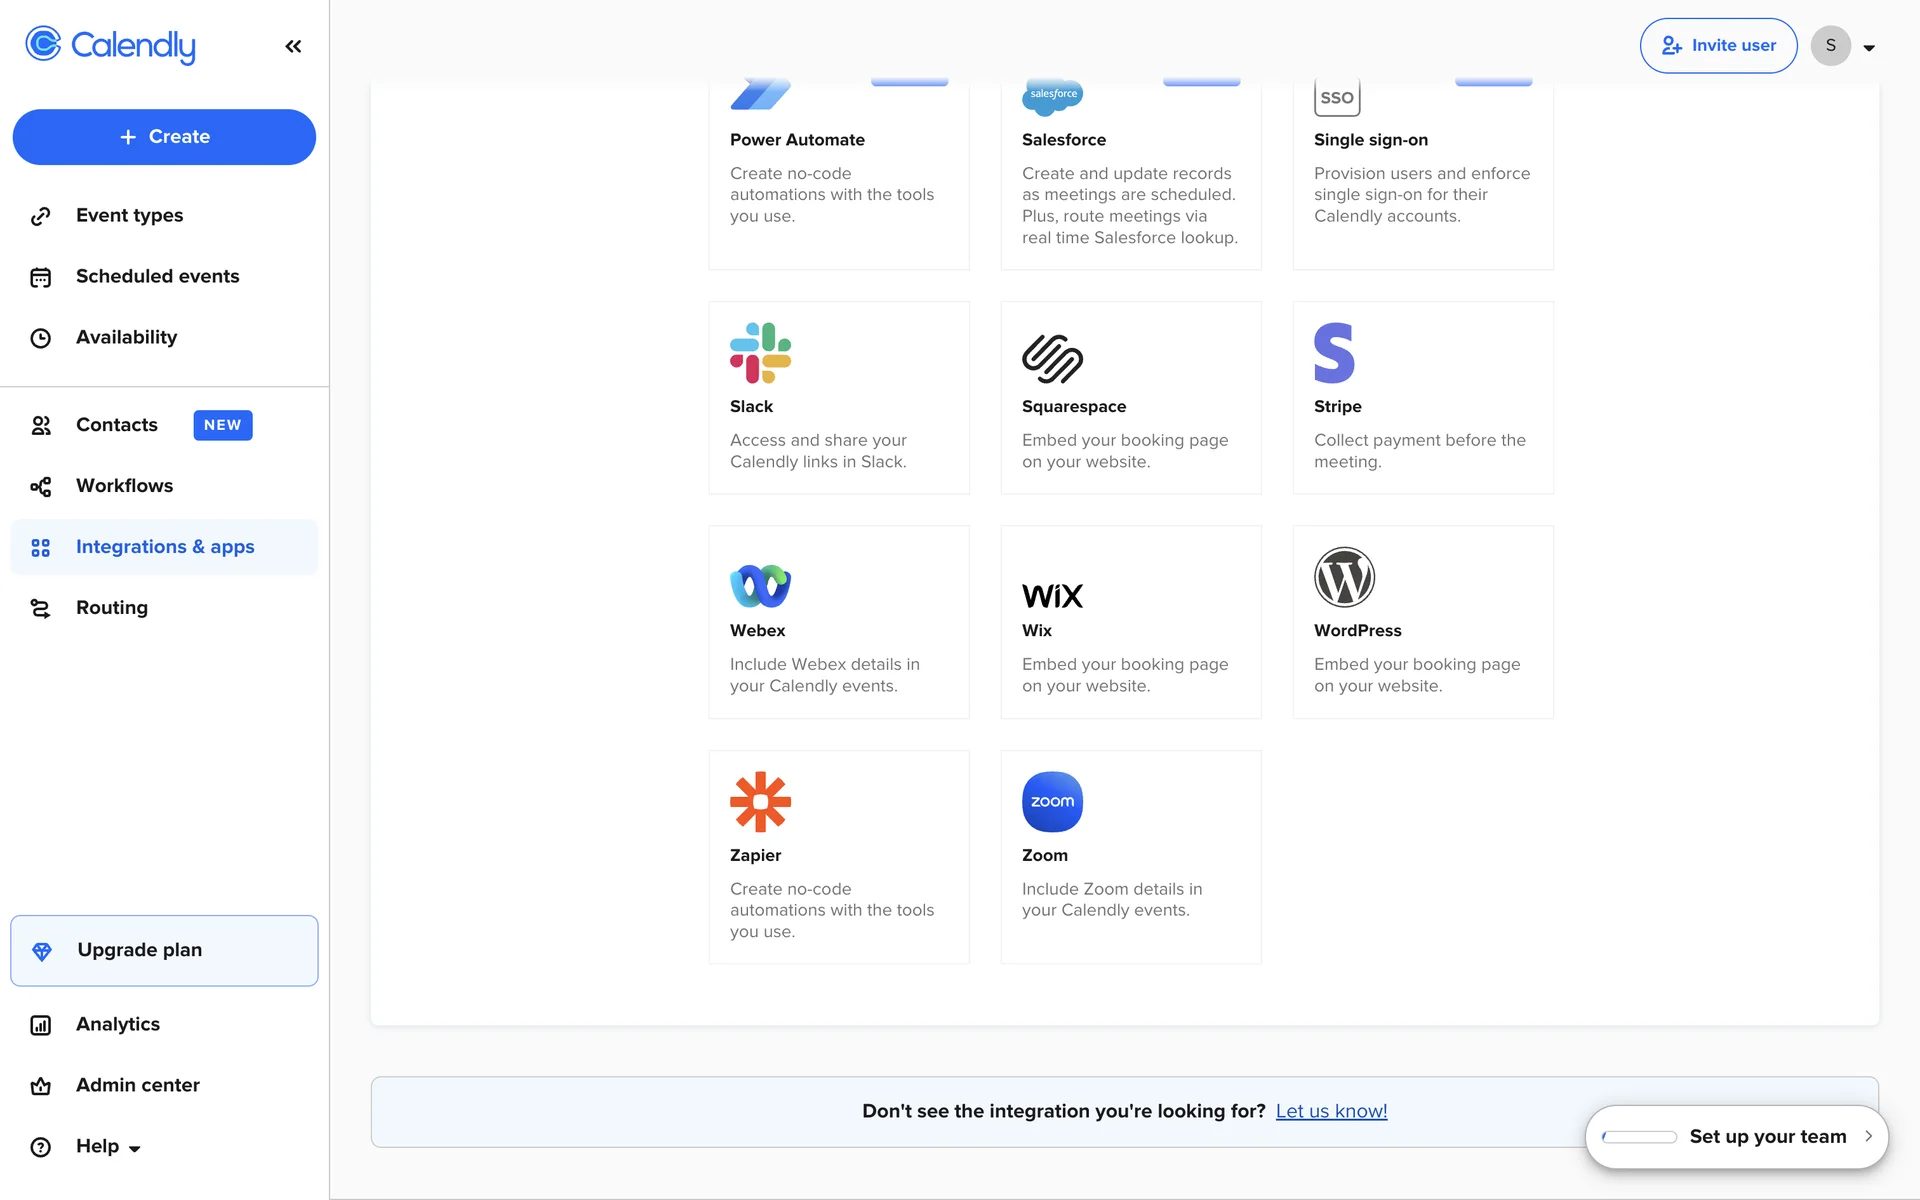Image resolution: width=1920 pixels, height=1200 pixels.
Task: Expand the account avatar dropdown arrow
Action: pyautogui.click(x=1869, y=47)
